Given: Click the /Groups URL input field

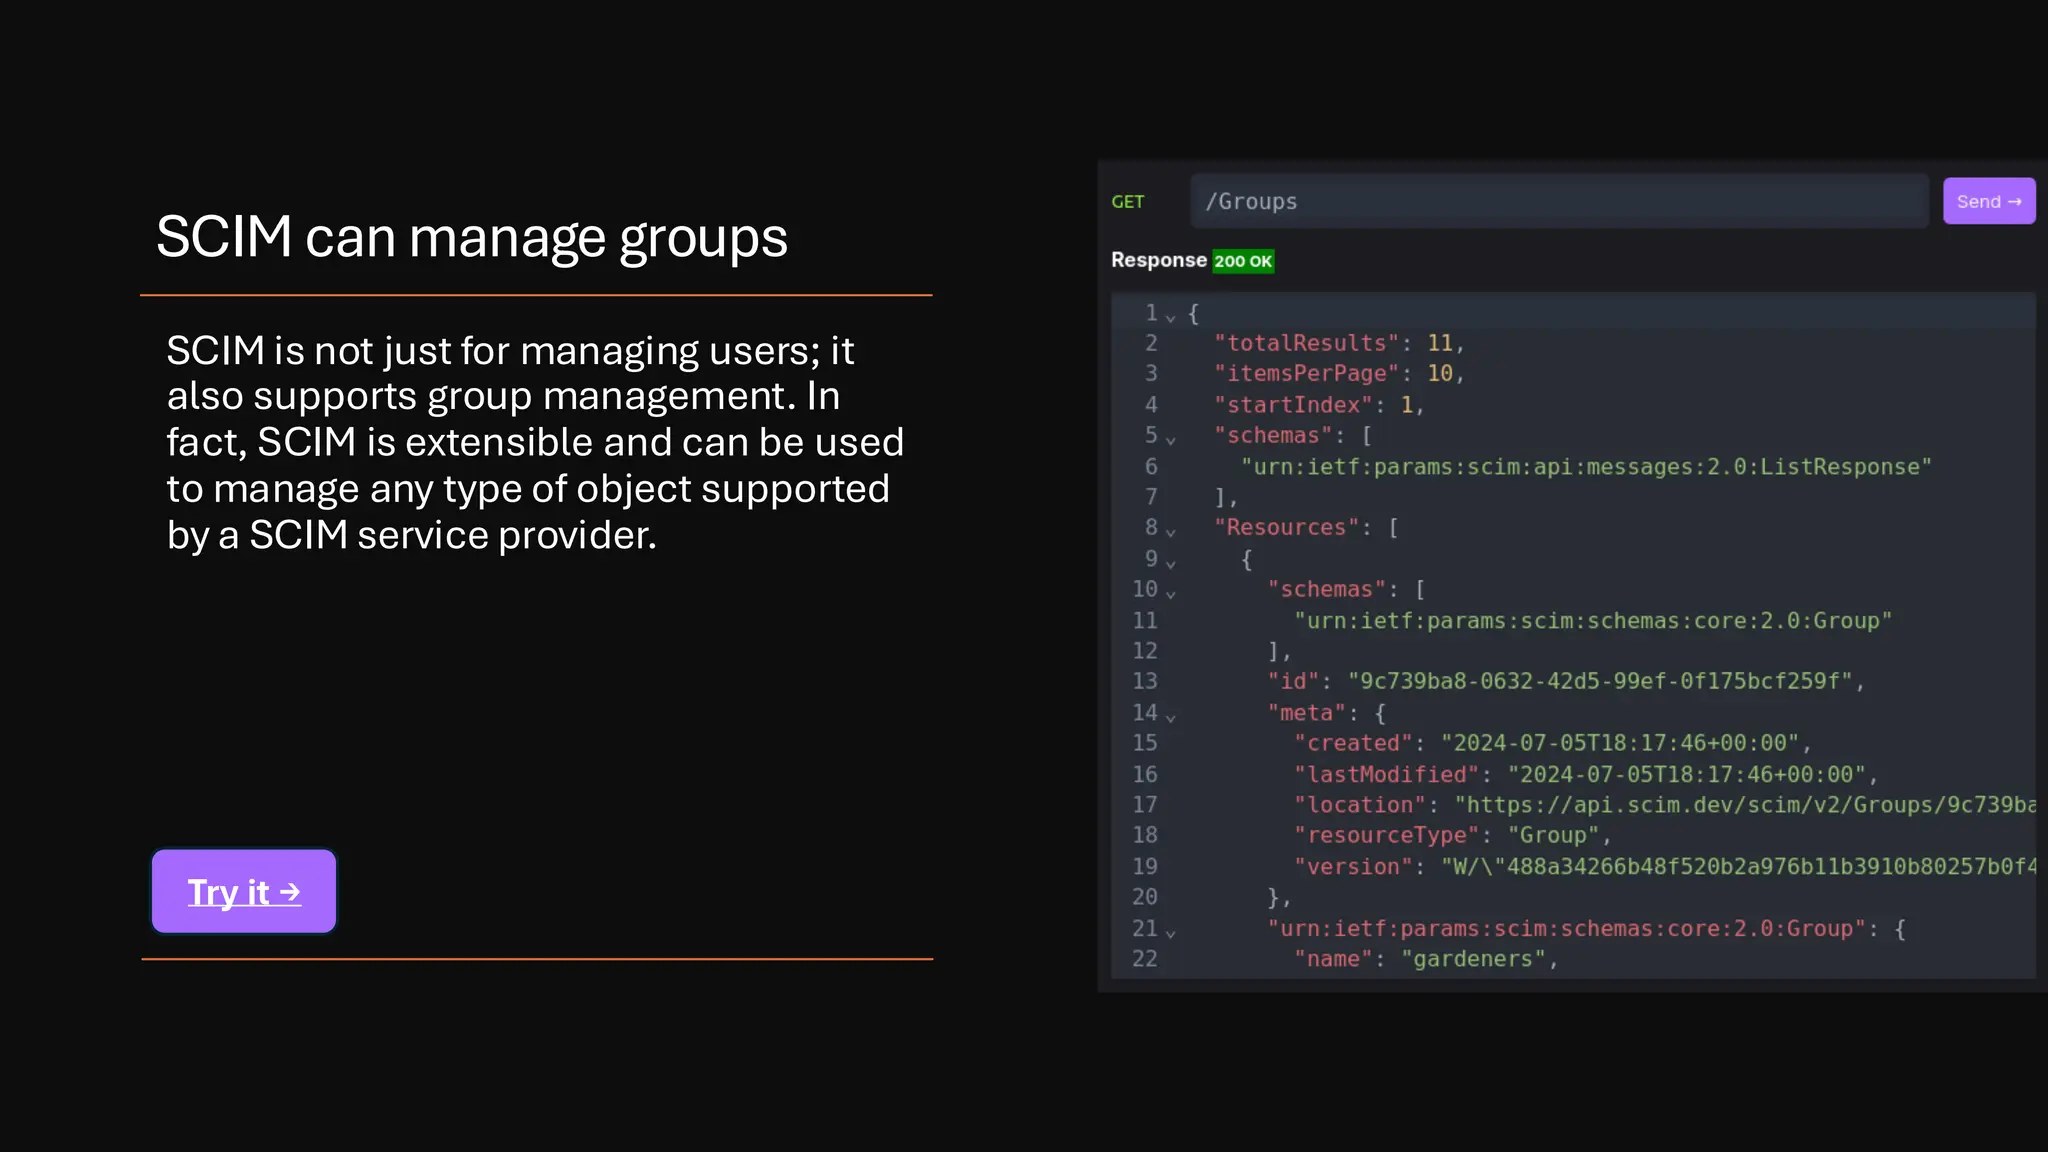Looking at the screenshot, I should (1559, 201).
